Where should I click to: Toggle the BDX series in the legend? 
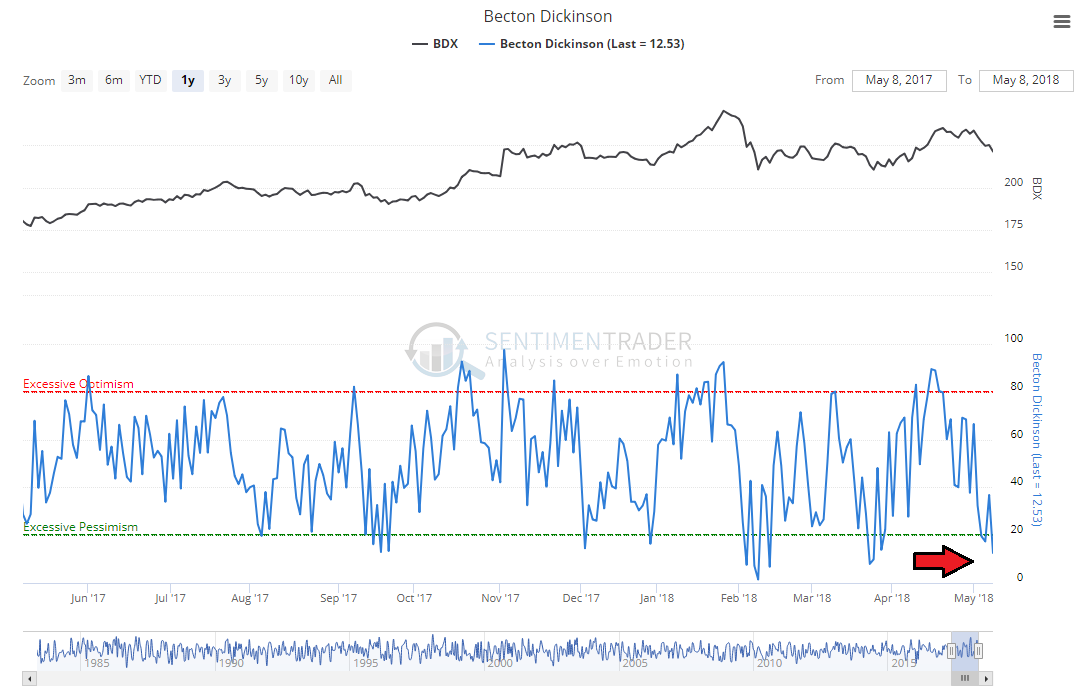tap(435, 44)
